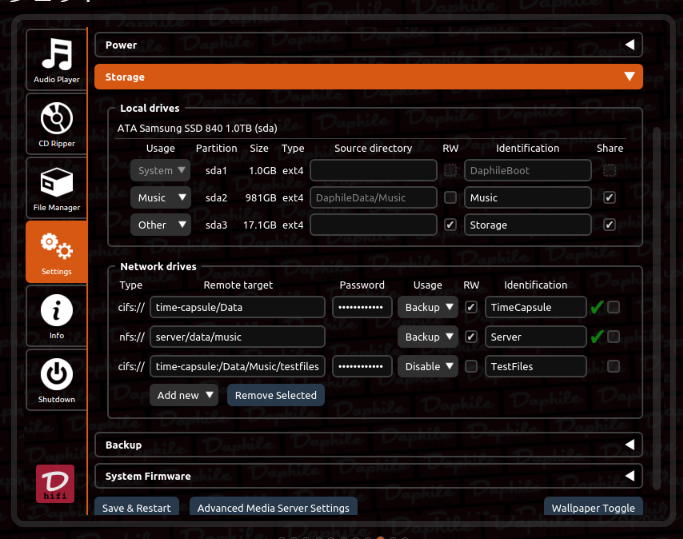
Task: Click the server/data/music remote target field
Action: (238, 337)
